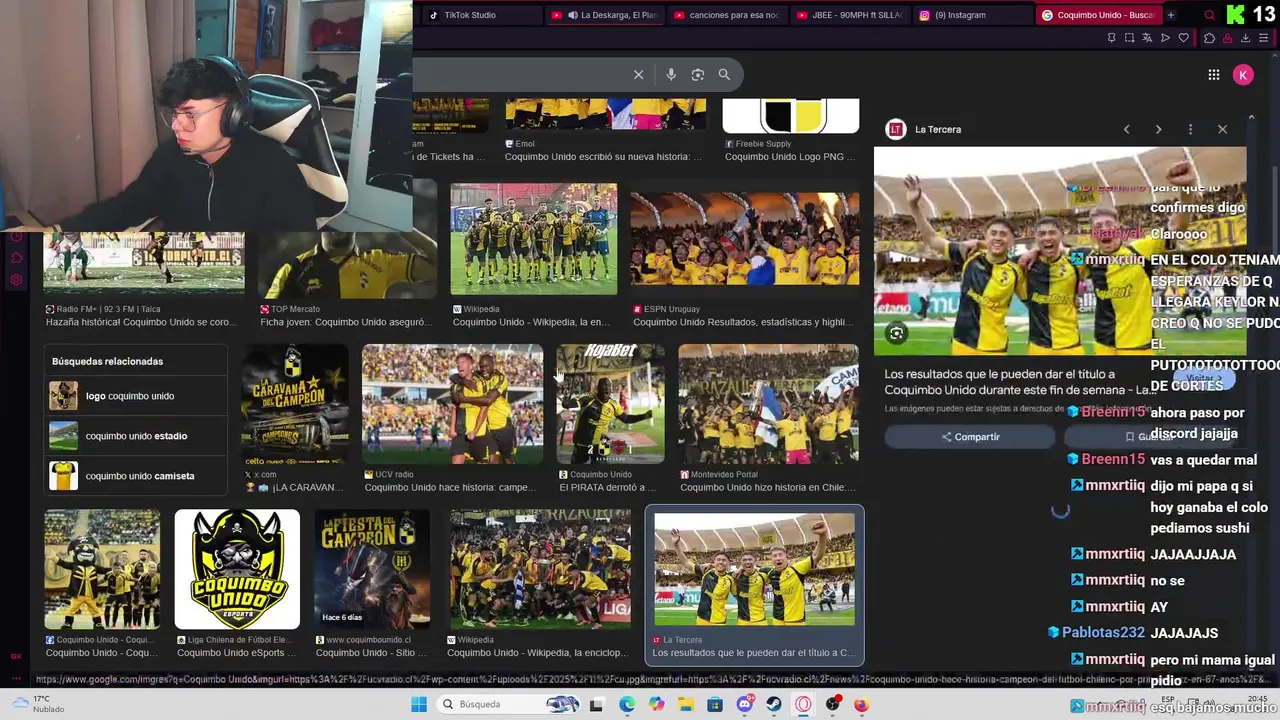
Task: Open the ESPN Uruguay crowd image
Action: (x=744, y=239)
